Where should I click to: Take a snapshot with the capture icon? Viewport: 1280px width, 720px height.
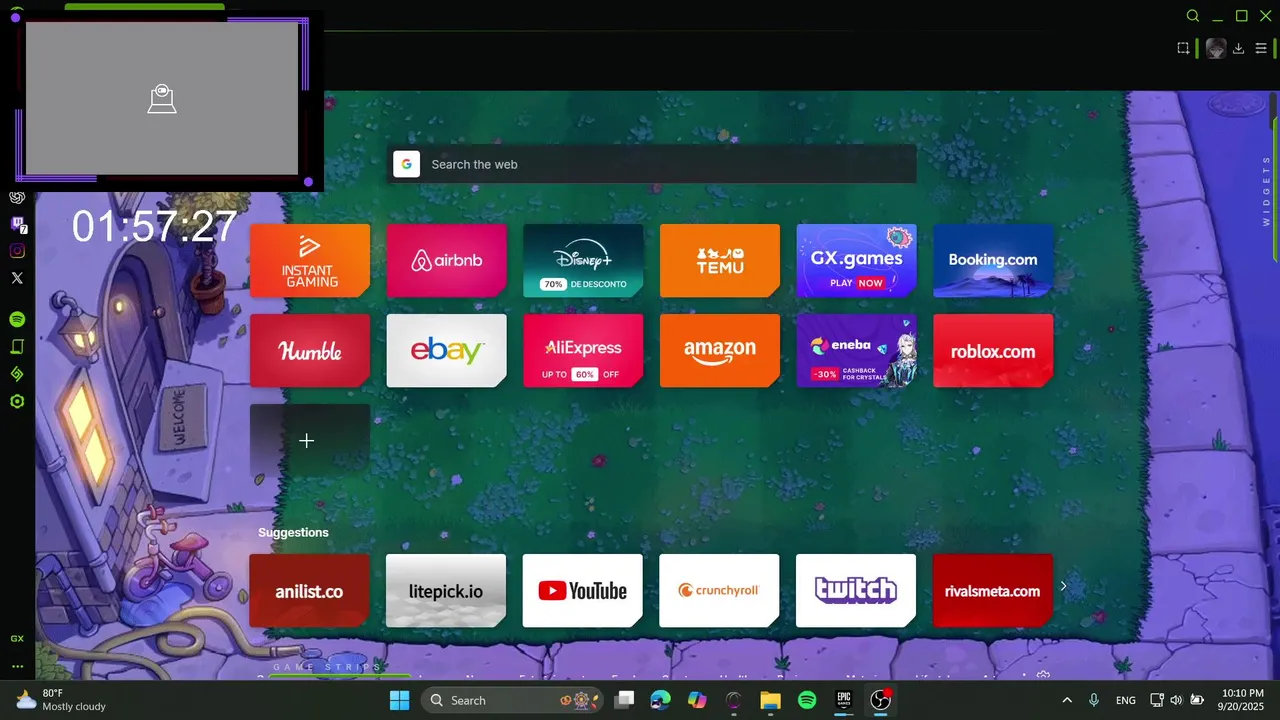pyautogui.click(x=1183, y=48)
